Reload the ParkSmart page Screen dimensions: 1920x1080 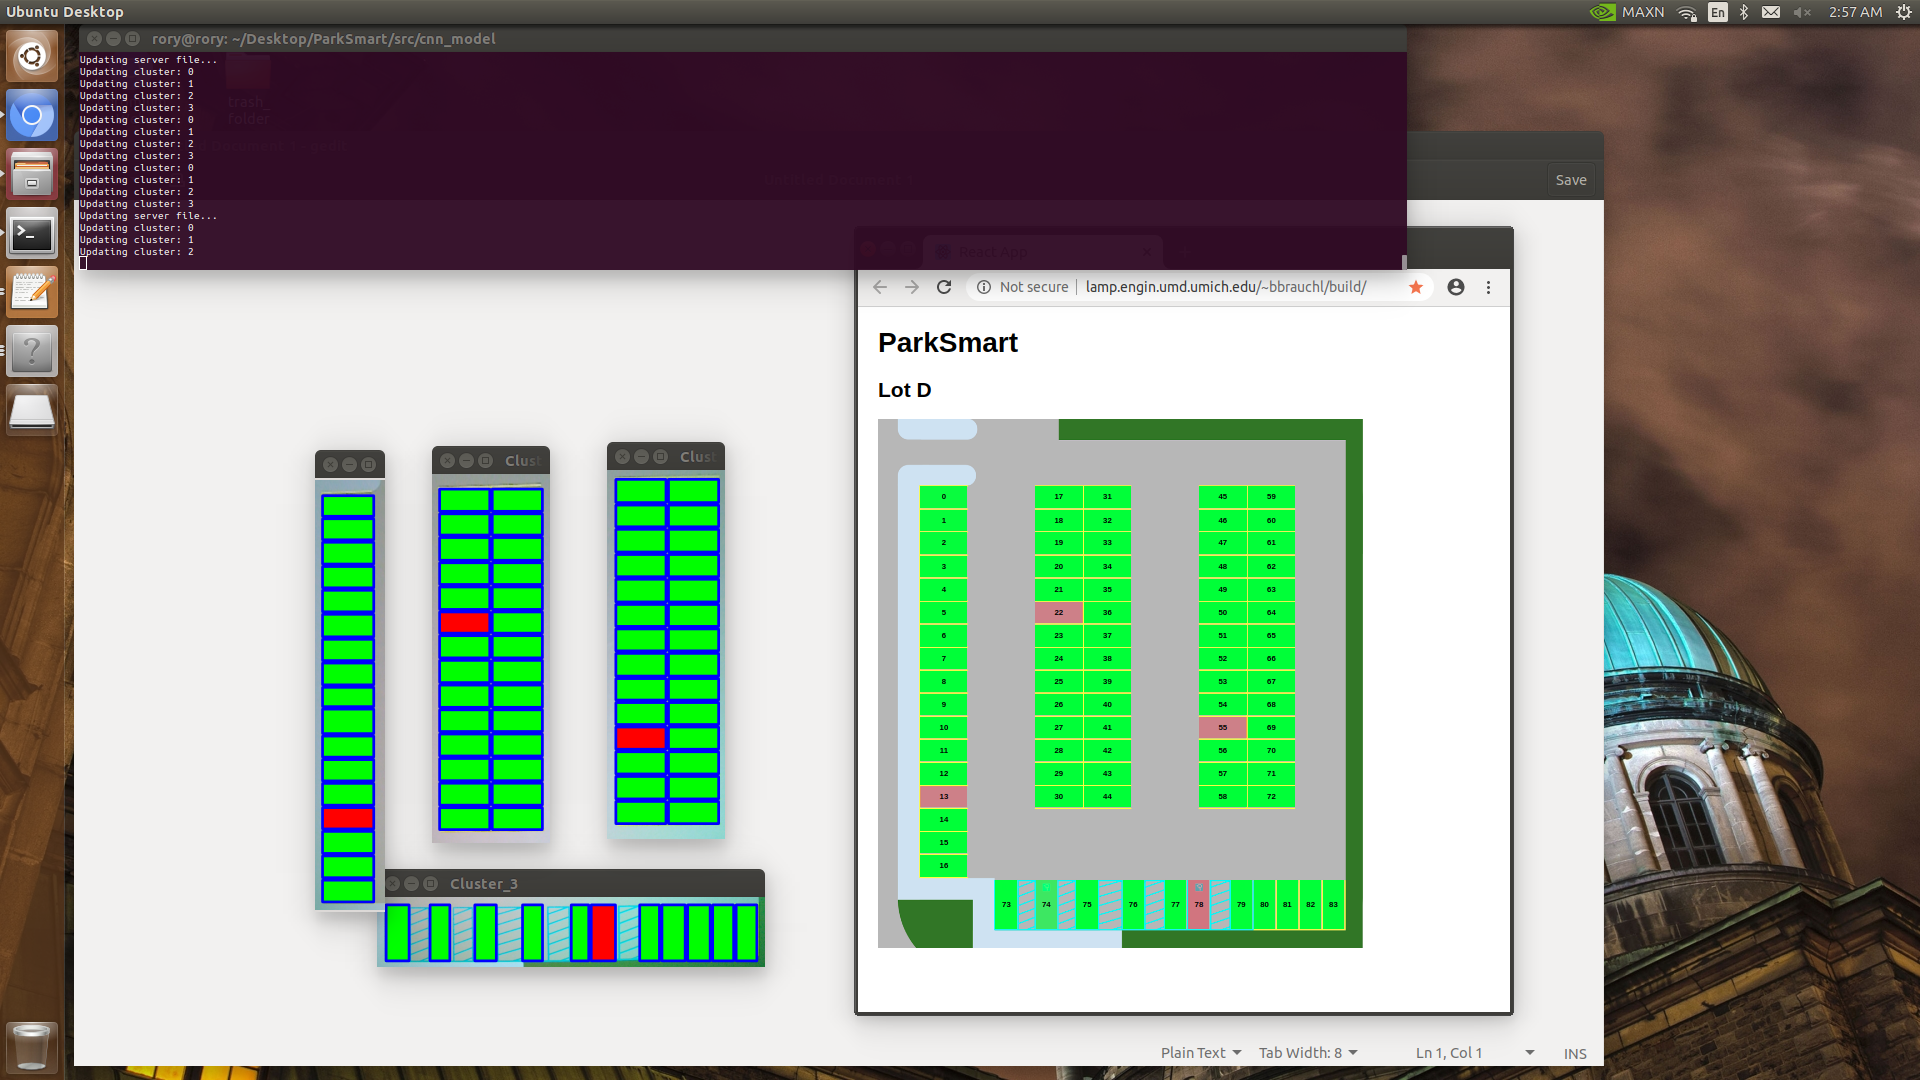[x=944, y=287]
